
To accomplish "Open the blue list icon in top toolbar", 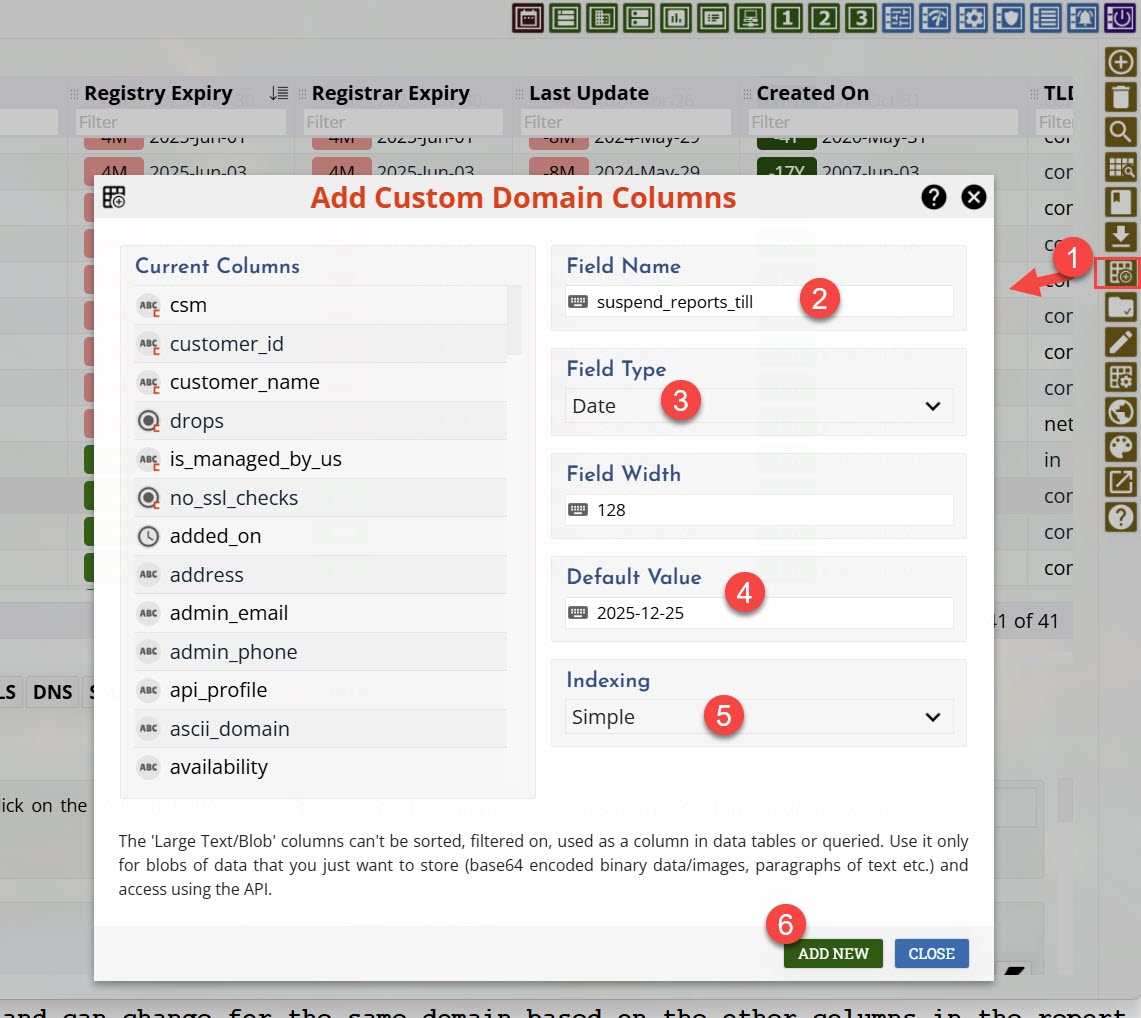I will click(1046, 18).
